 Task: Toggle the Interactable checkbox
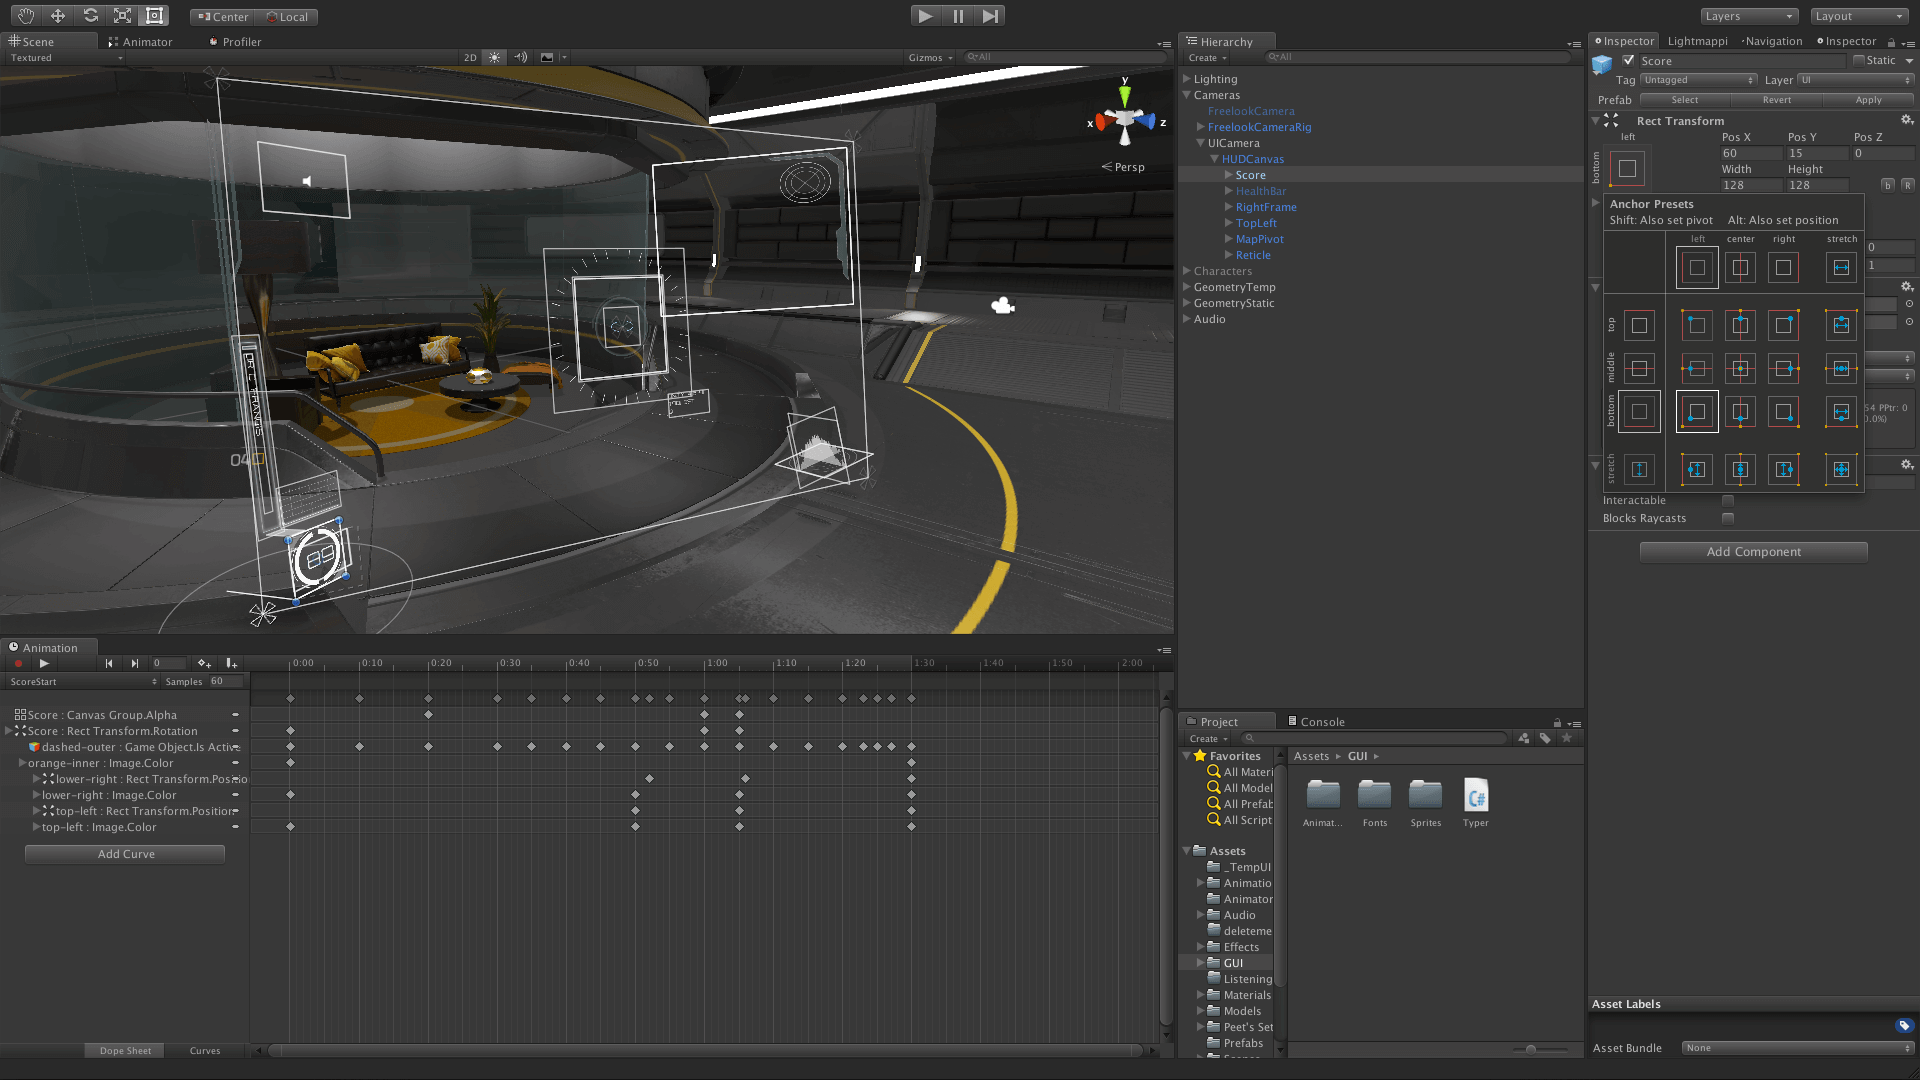click(x=1728, y=500)
